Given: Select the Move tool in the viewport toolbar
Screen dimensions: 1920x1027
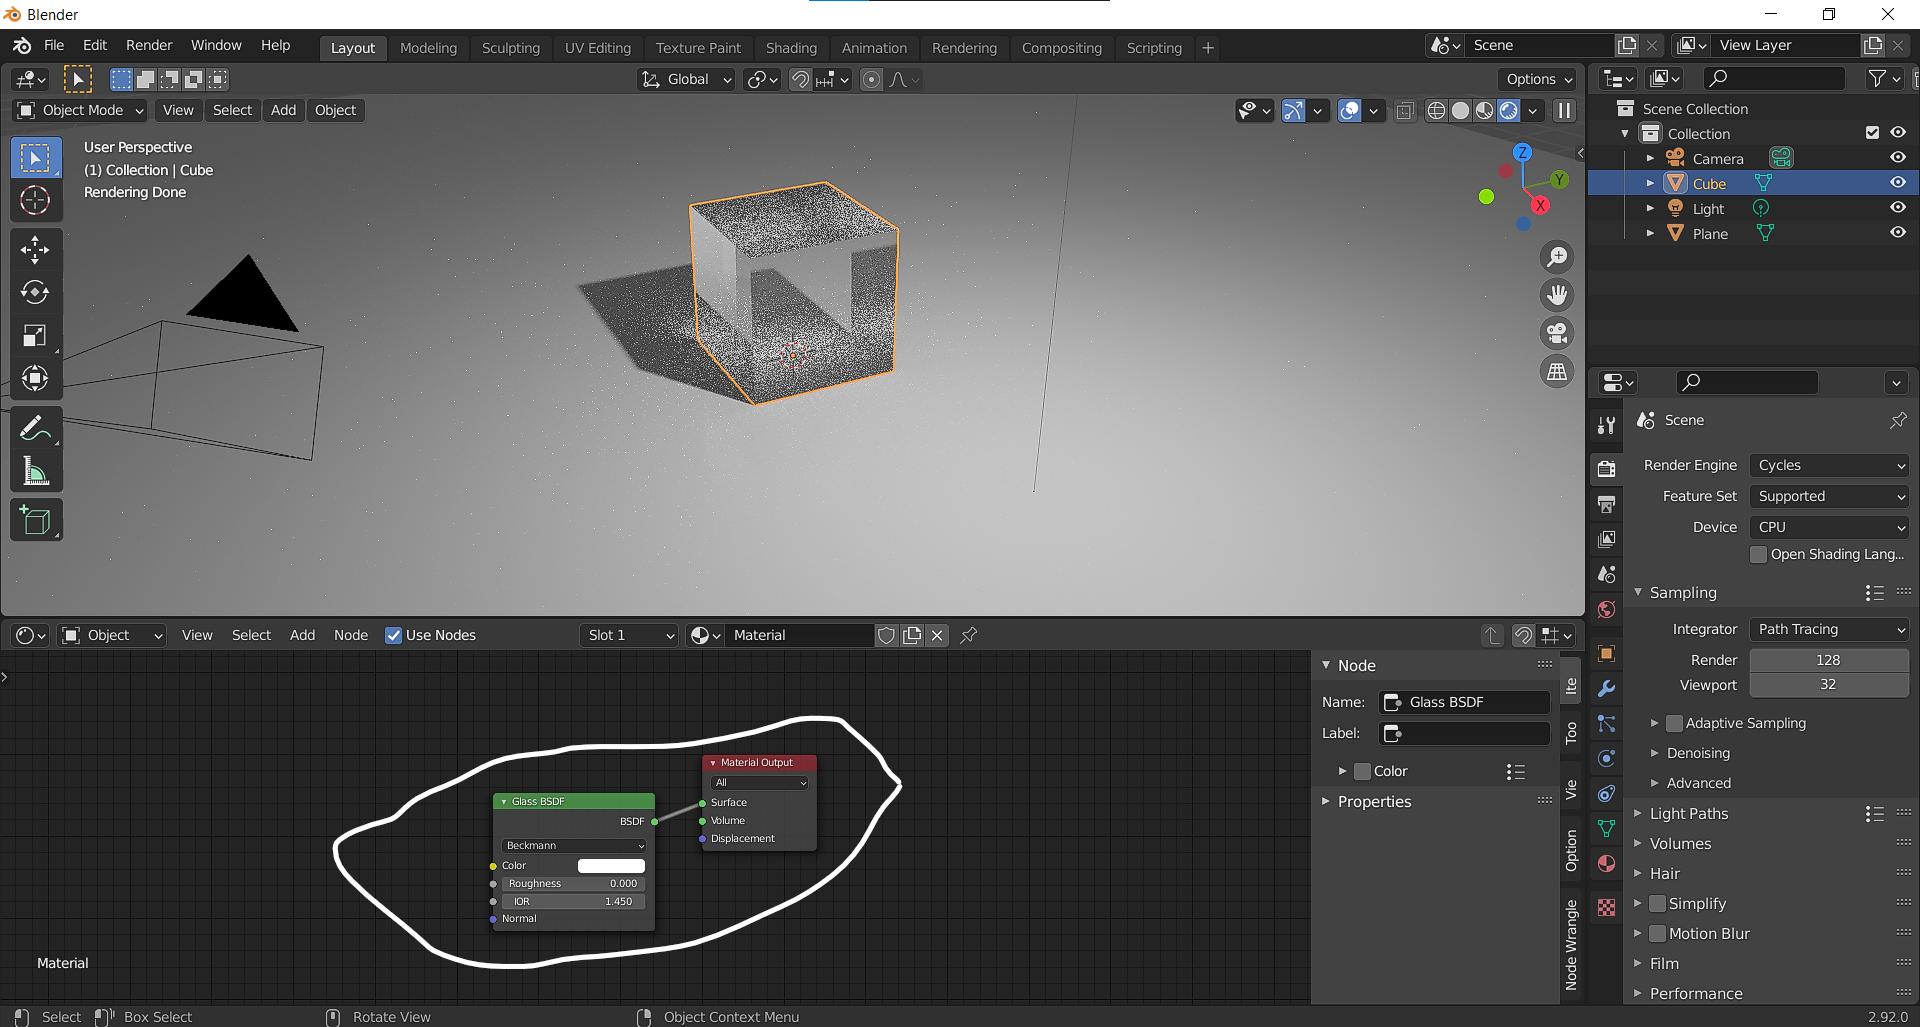Looking at the screenshot, I should pyautogui.click(x=36, y=250).
